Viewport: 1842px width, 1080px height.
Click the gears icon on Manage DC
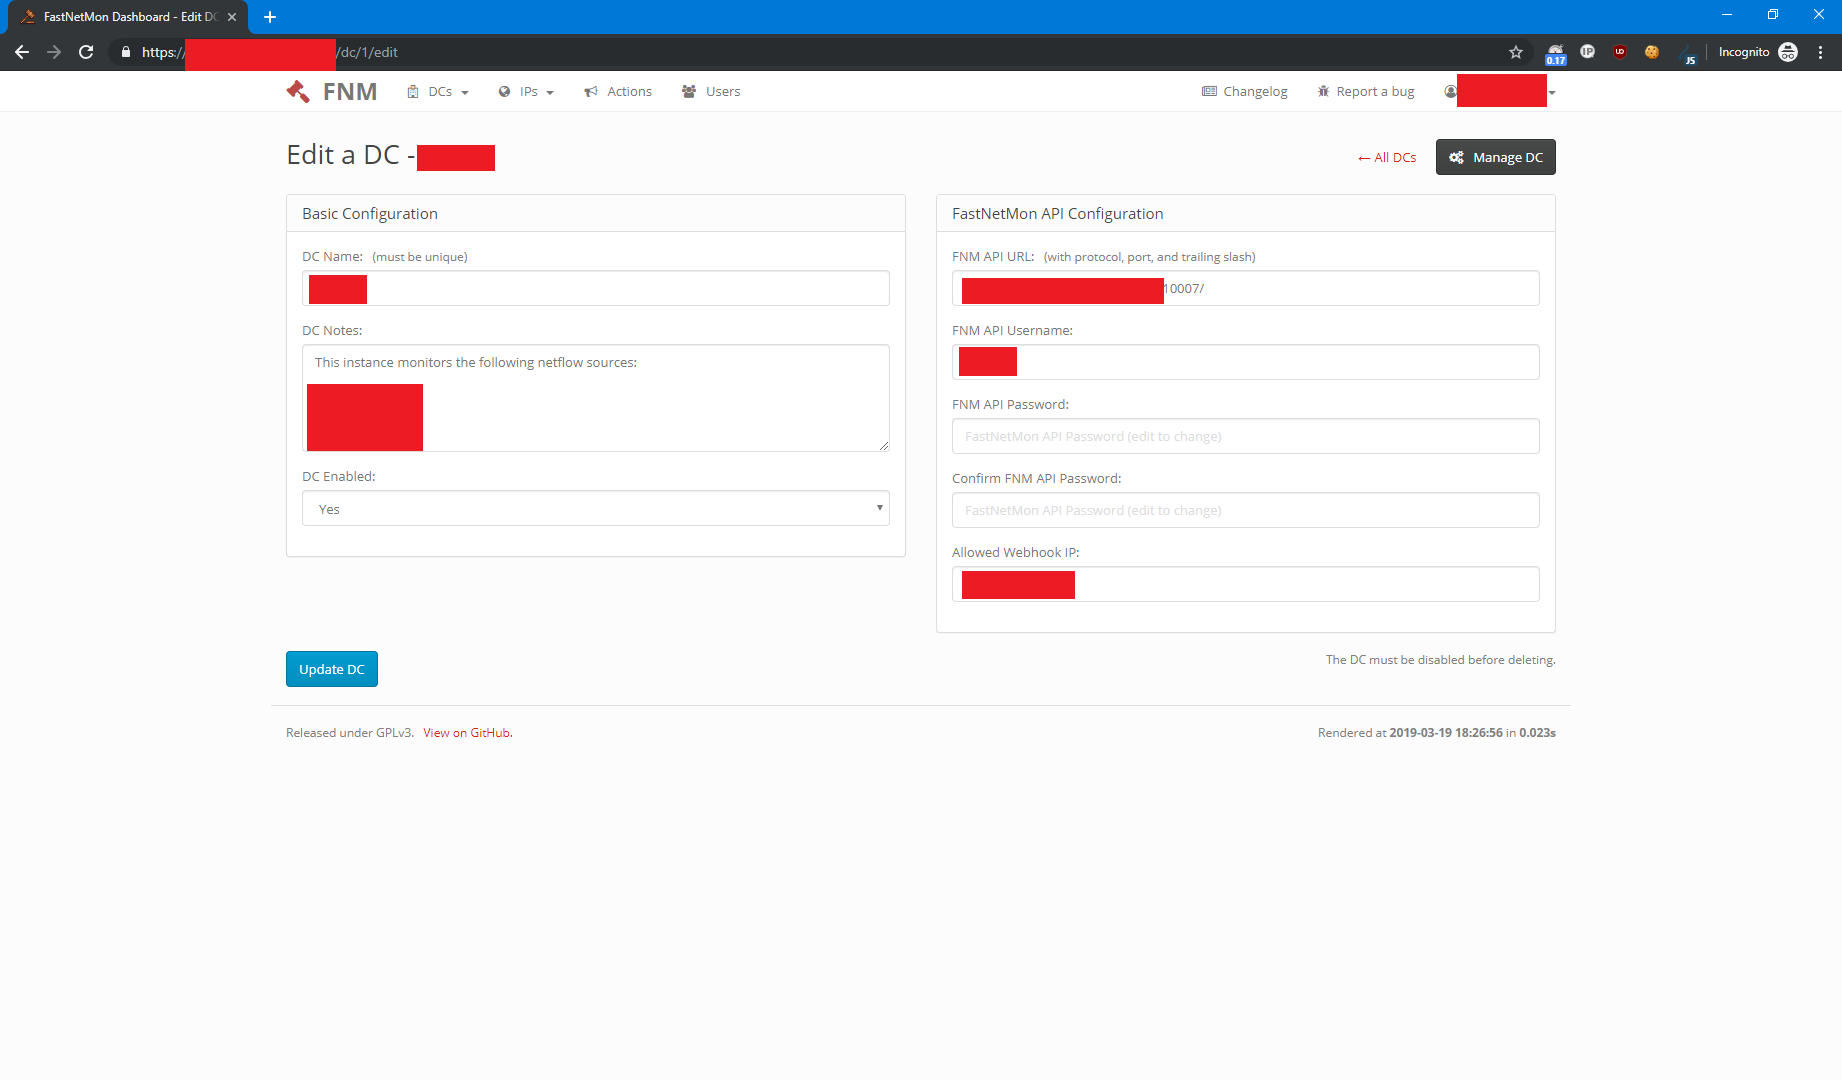1457,157
